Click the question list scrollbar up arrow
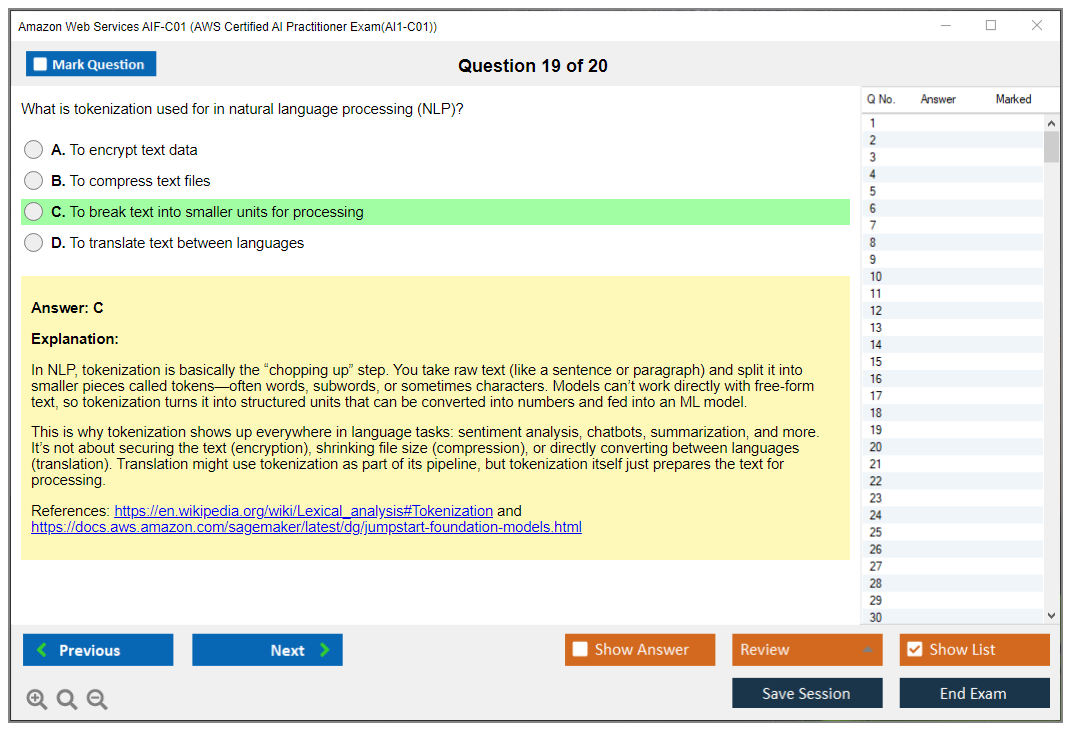1075x735 pixels. pyautogui.click(x=1051, y=122)
